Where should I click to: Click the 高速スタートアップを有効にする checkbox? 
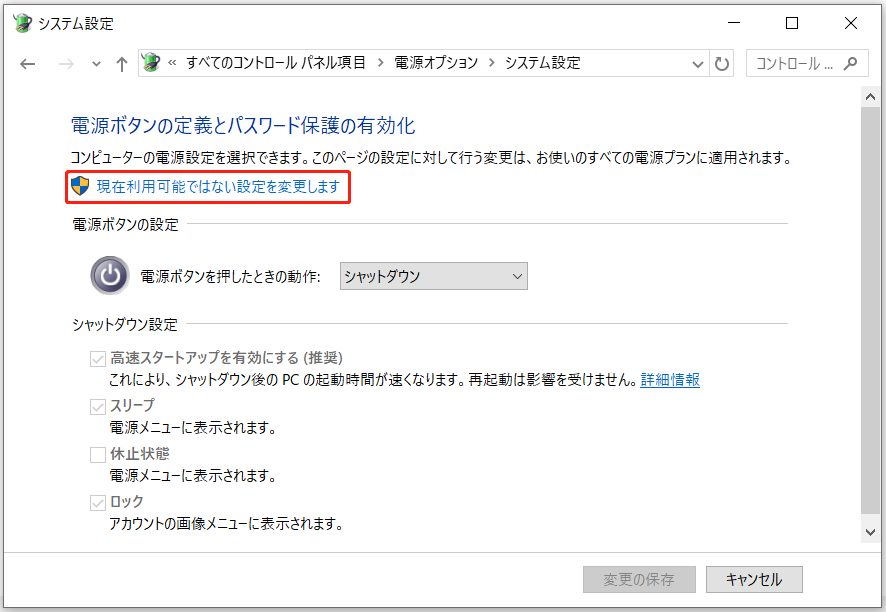[x=96, y=359]
